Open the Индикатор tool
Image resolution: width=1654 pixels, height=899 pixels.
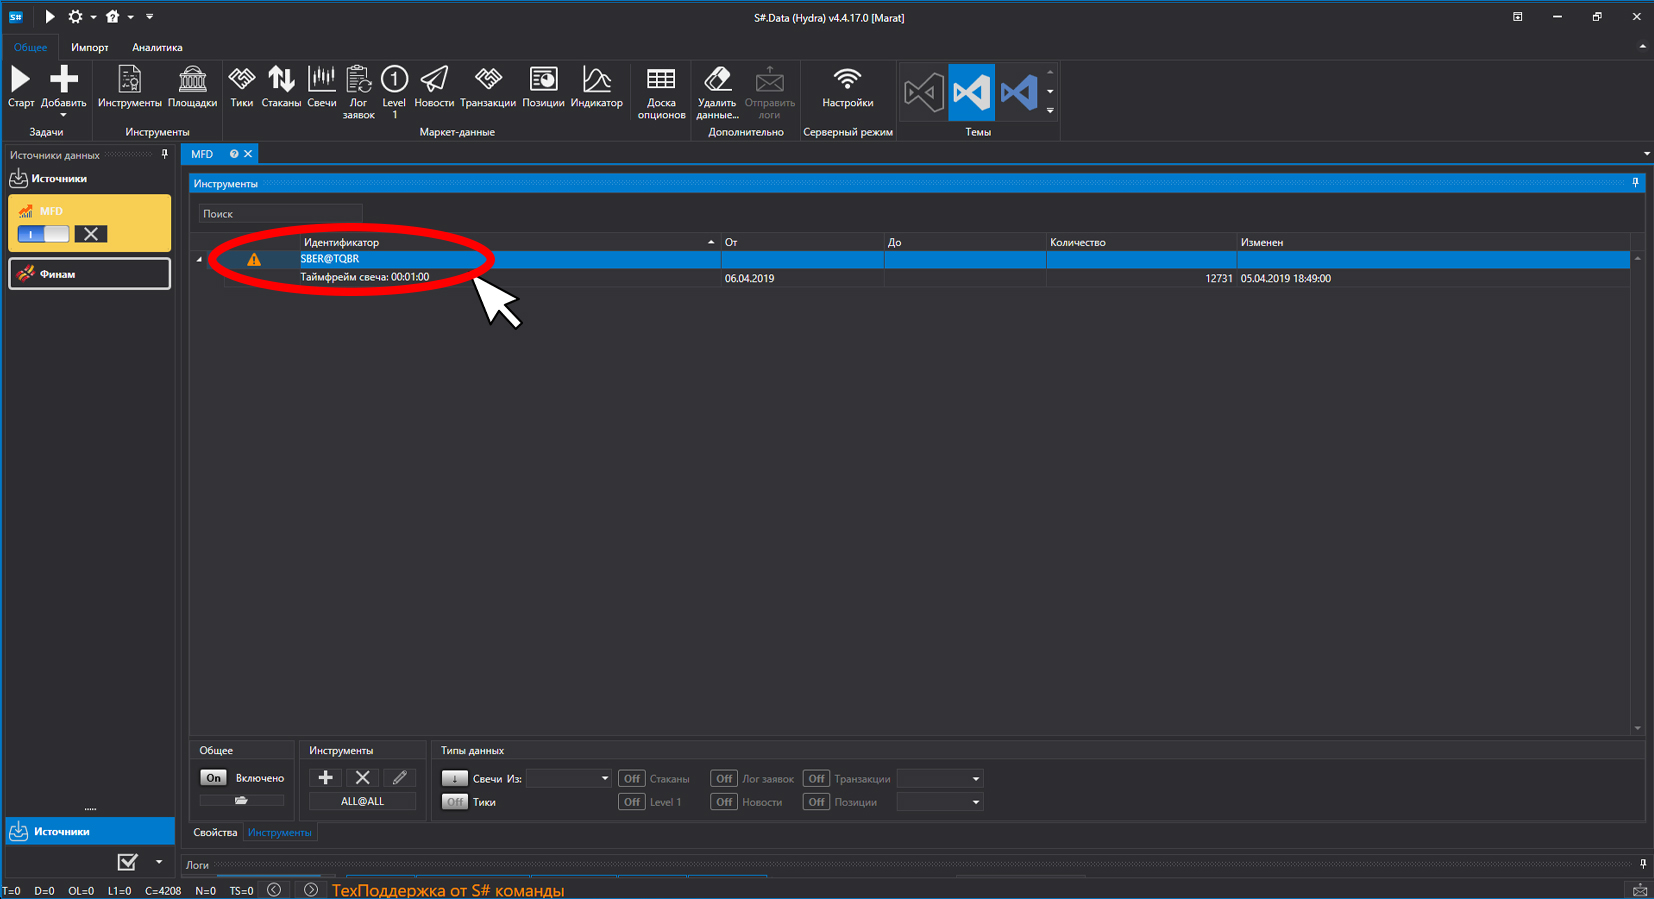pos(596,87)
